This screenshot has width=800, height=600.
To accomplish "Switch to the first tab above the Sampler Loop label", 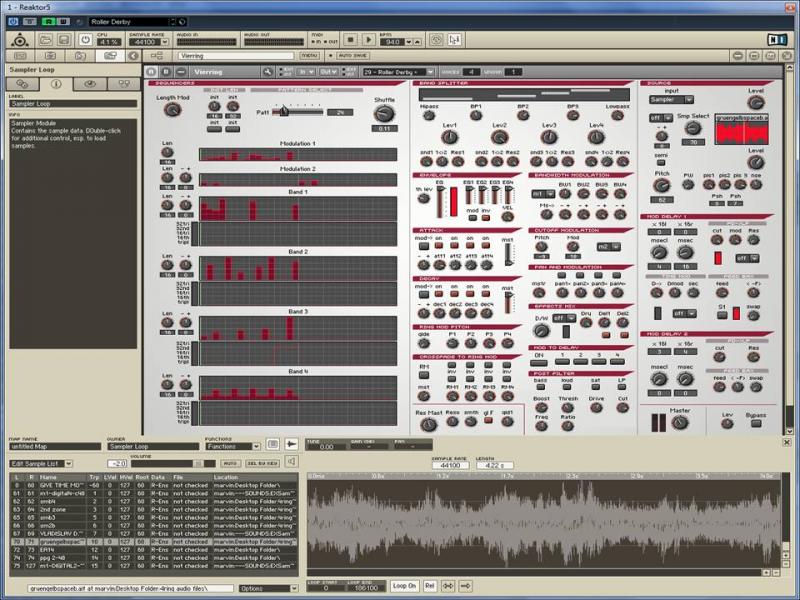I will 22,84.
